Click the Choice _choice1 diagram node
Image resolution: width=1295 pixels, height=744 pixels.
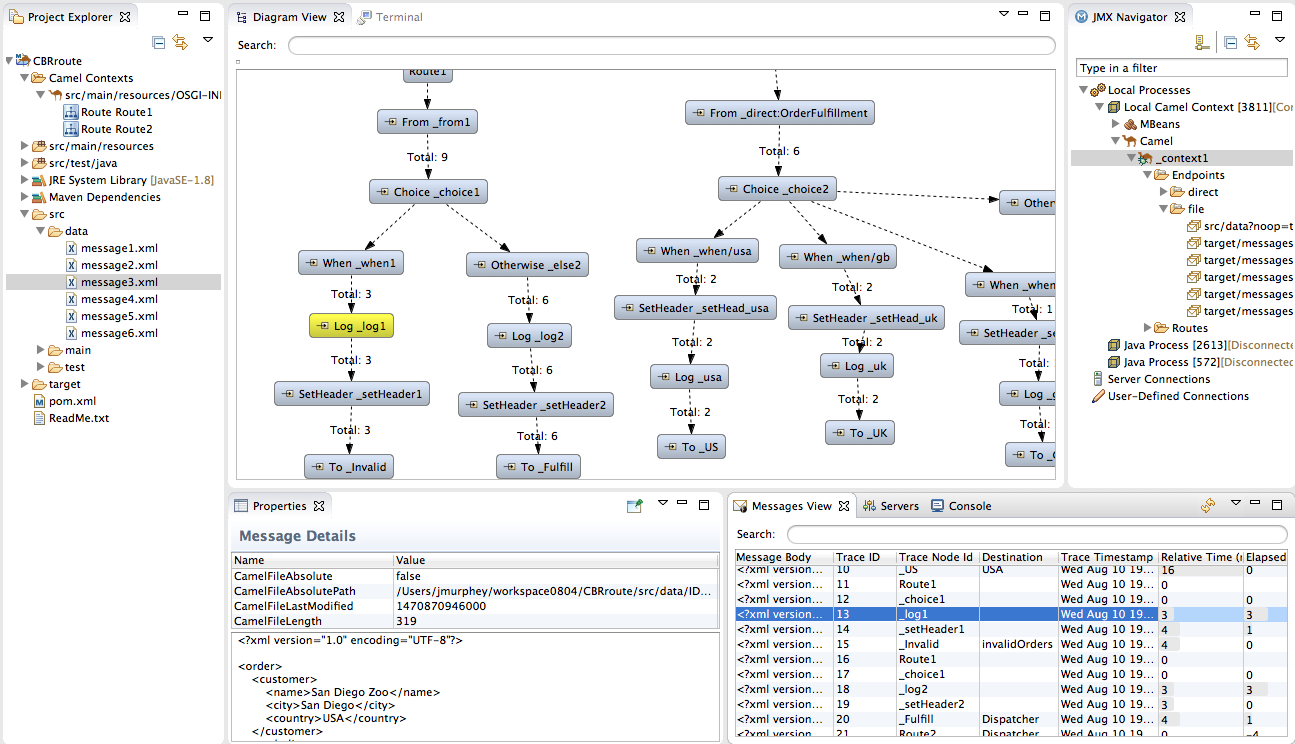click(429, 192)
